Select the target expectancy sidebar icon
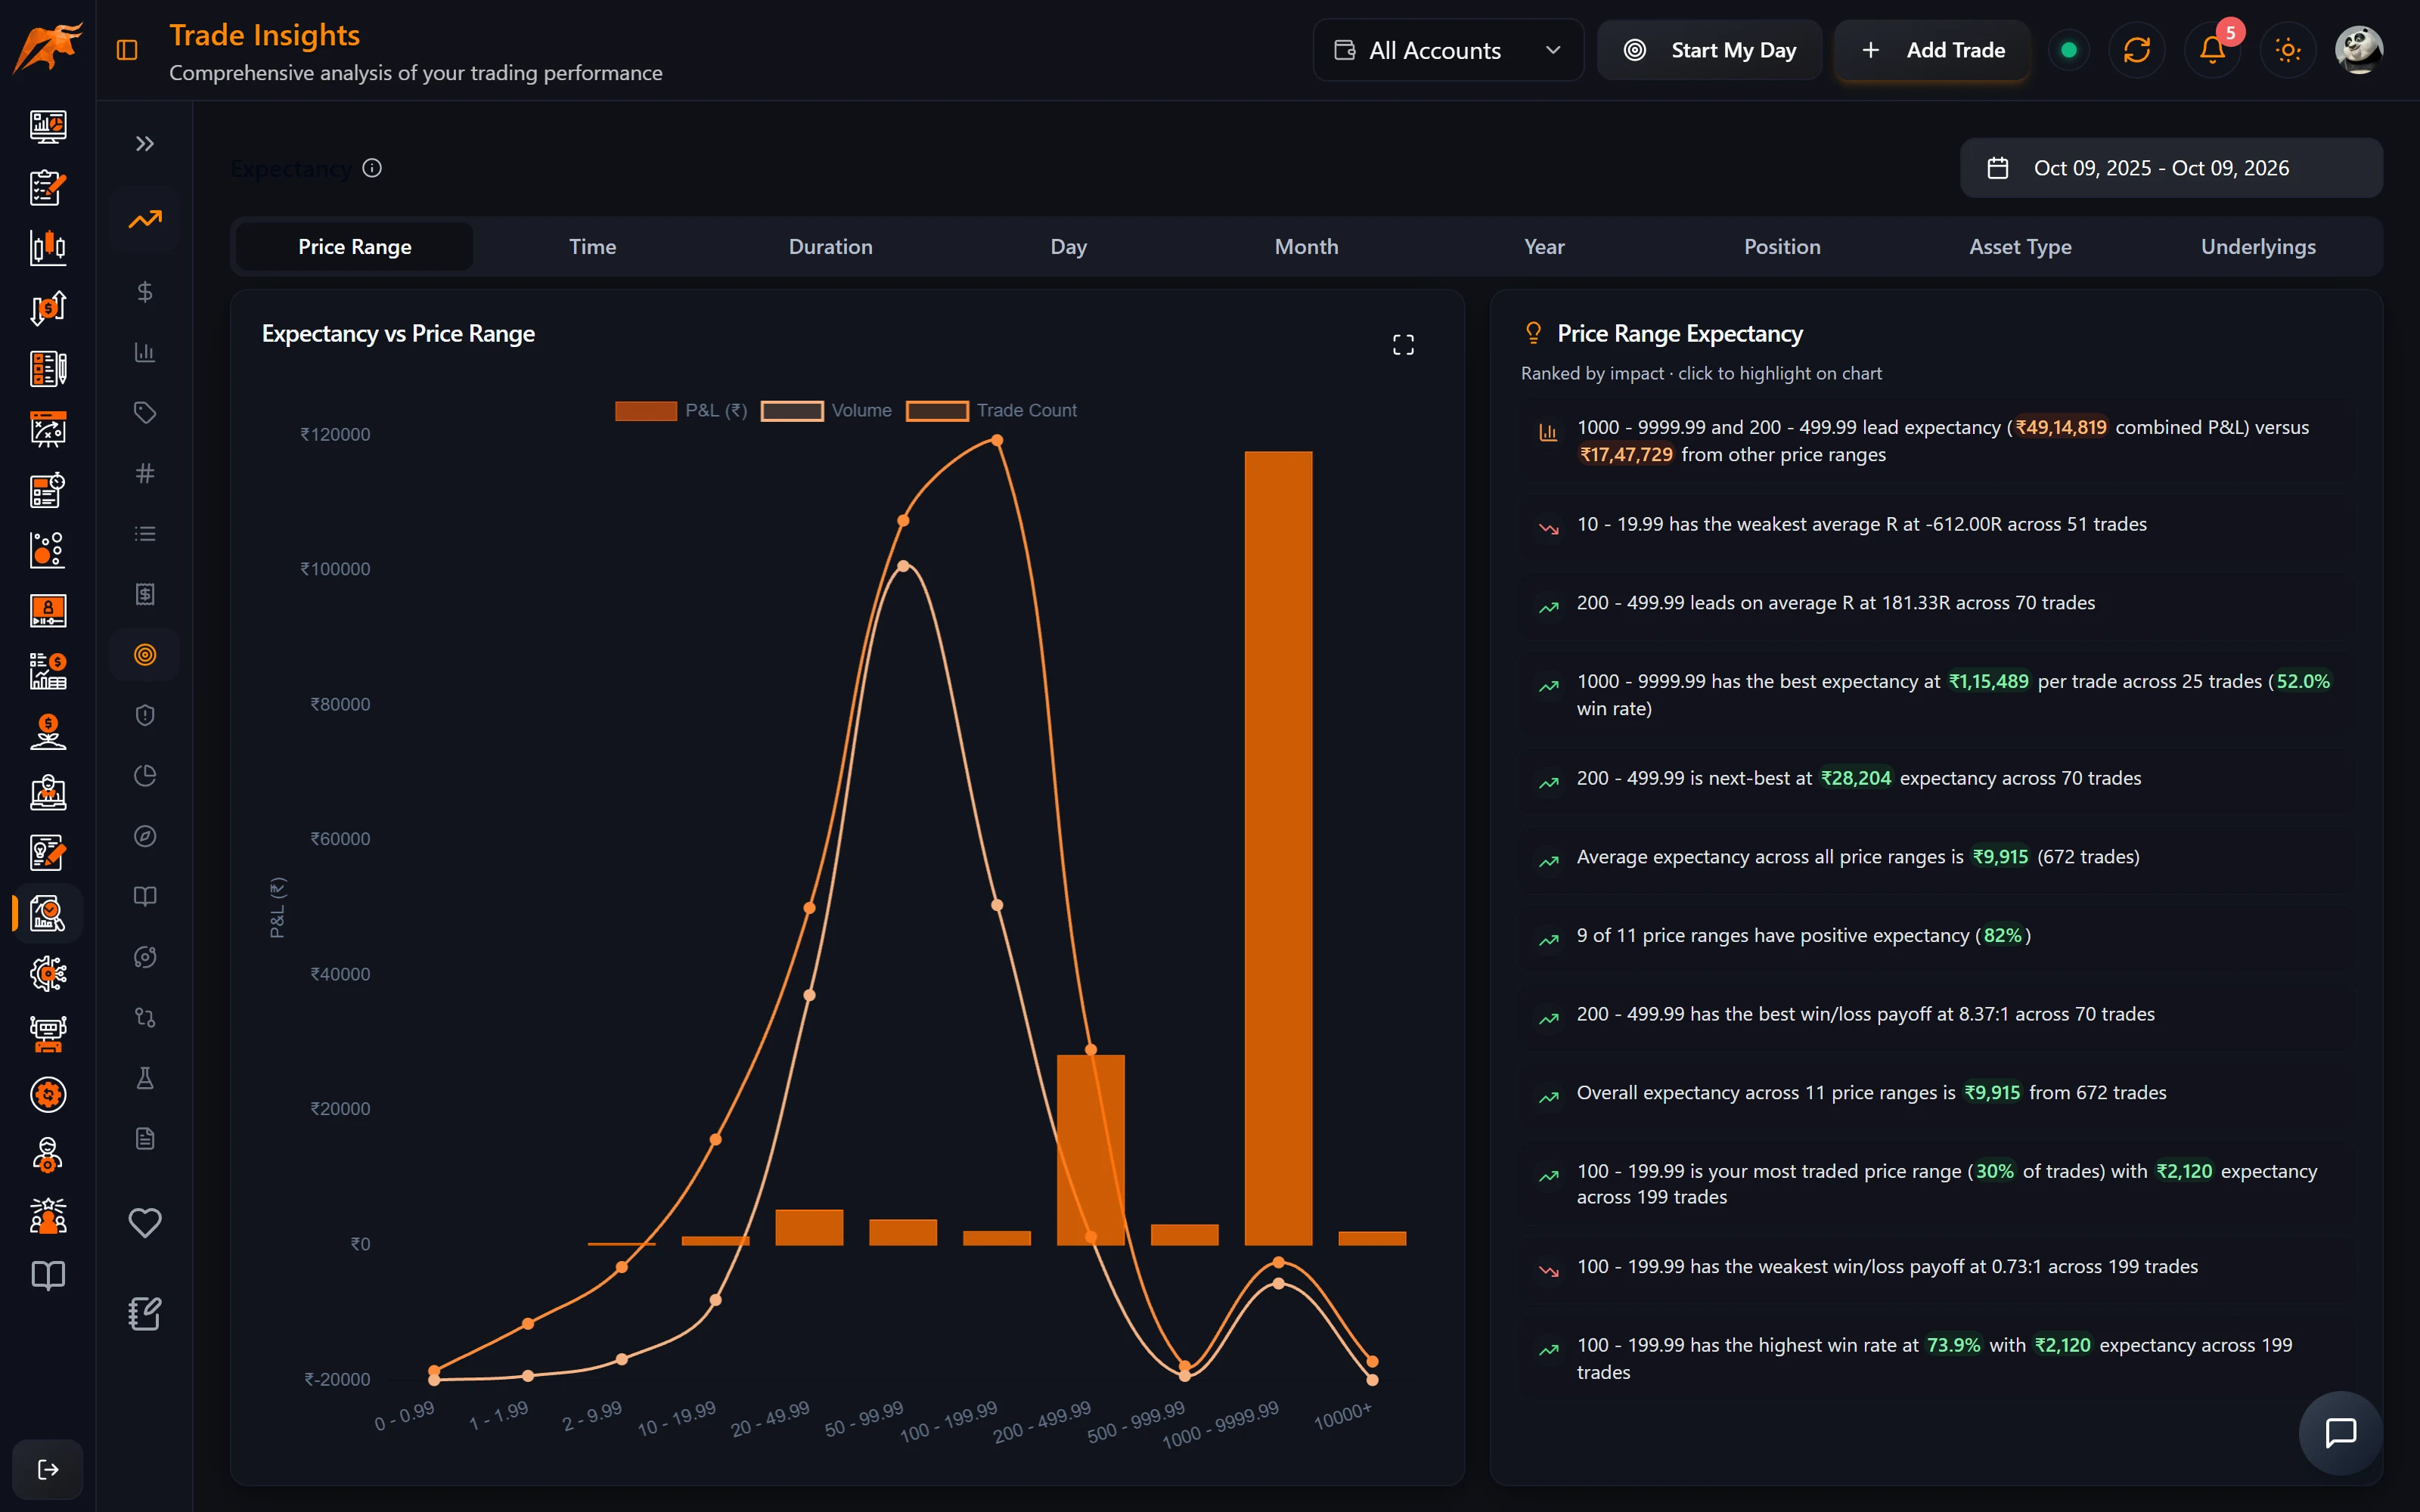Viewport: 2420px width, 1512px height. coord(145,655)
